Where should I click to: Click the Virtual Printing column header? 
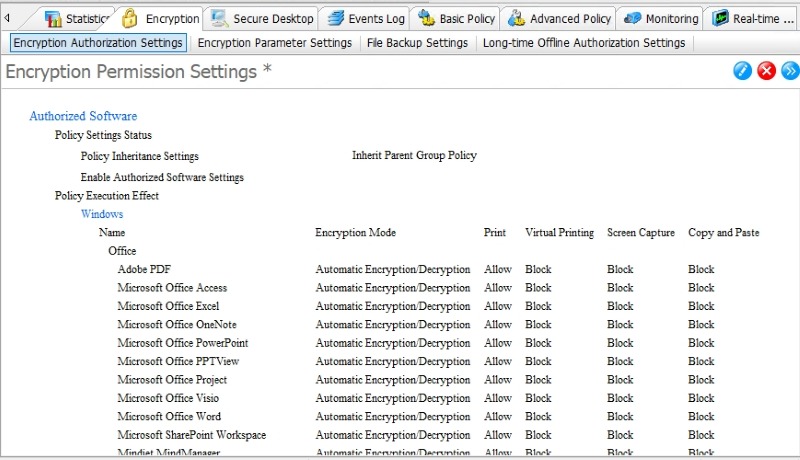point(559,233)
